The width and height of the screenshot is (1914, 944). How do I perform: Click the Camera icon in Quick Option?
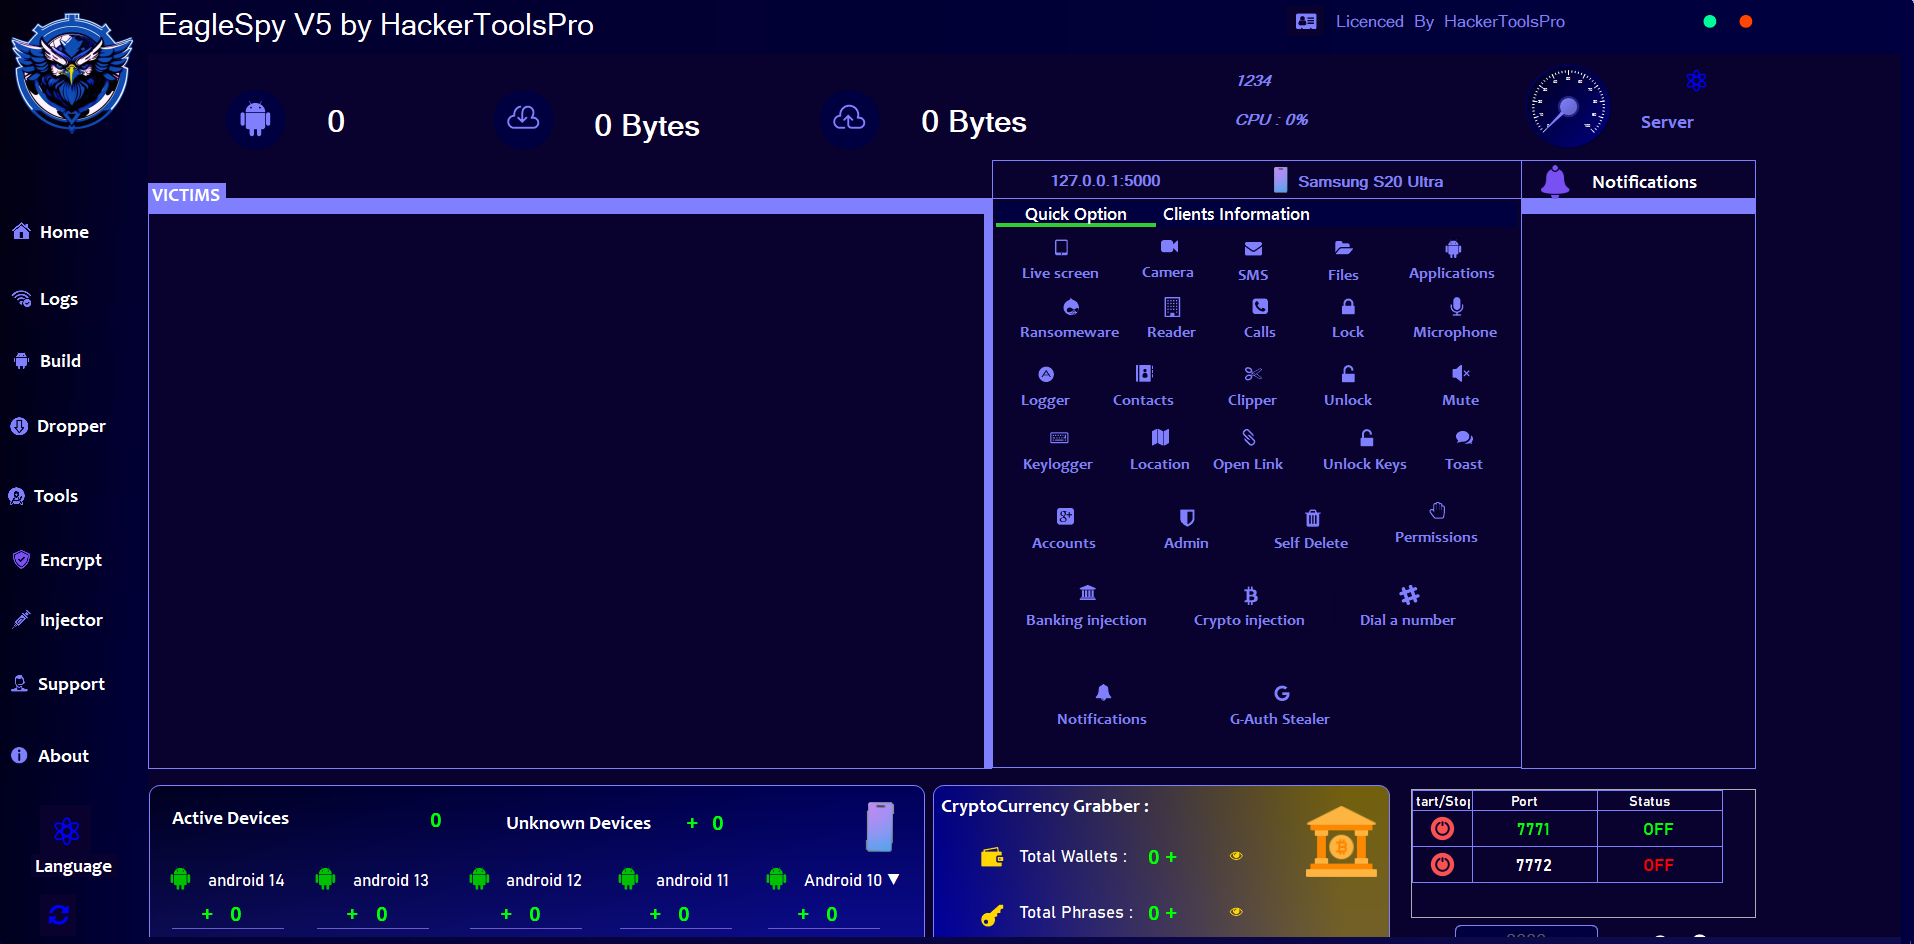coord(1169,246)
